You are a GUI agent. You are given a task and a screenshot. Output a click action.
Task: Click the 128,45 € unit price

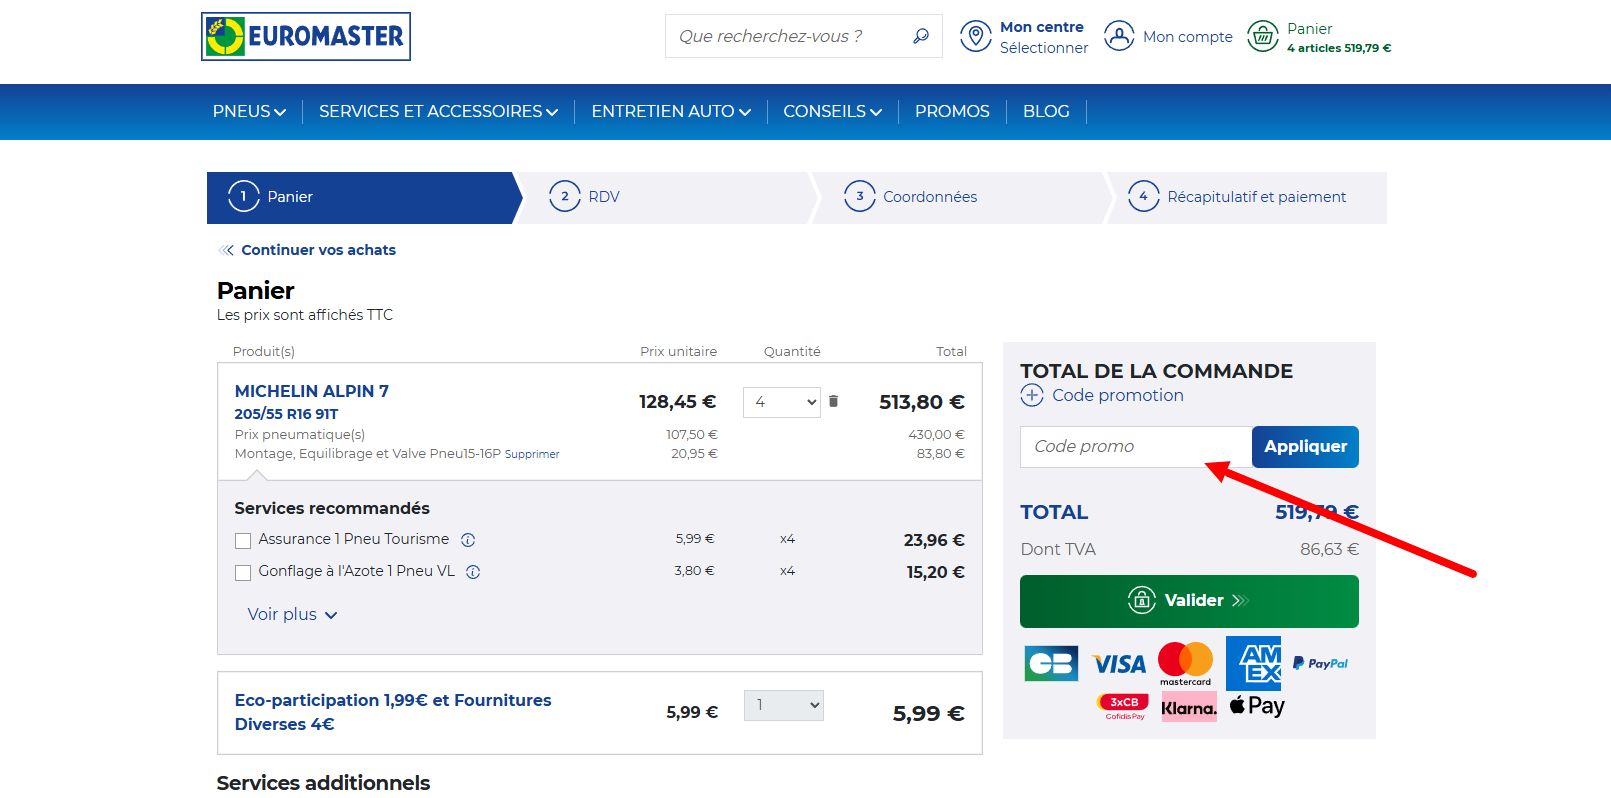(678, 402)
